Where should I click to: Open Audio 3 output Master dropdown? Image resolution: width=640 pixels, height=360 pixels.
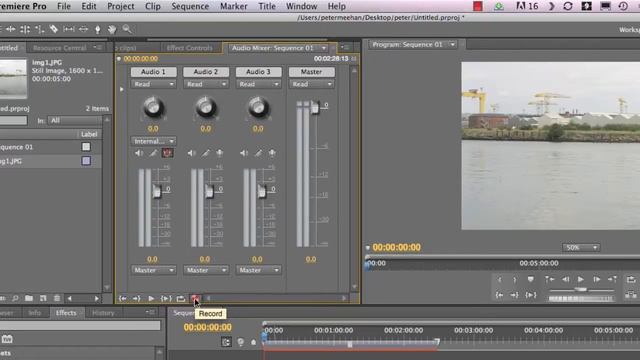point(258,270)
